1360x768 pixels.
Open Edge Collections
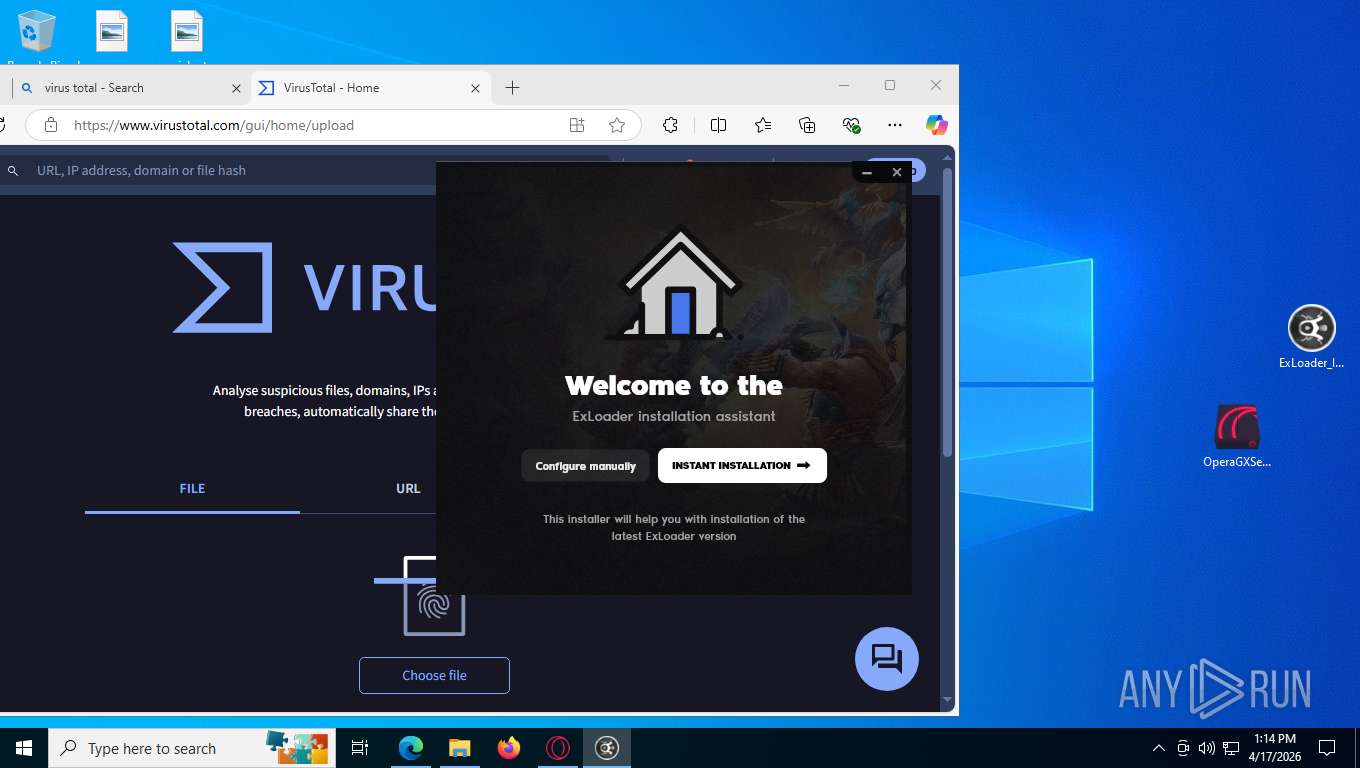[807, 125]
